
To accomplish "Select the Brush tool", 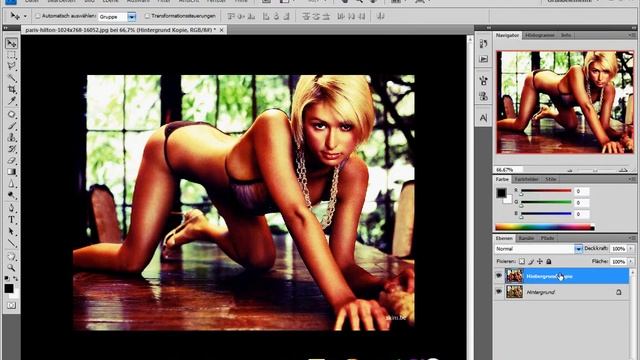I will pos(11,126).
